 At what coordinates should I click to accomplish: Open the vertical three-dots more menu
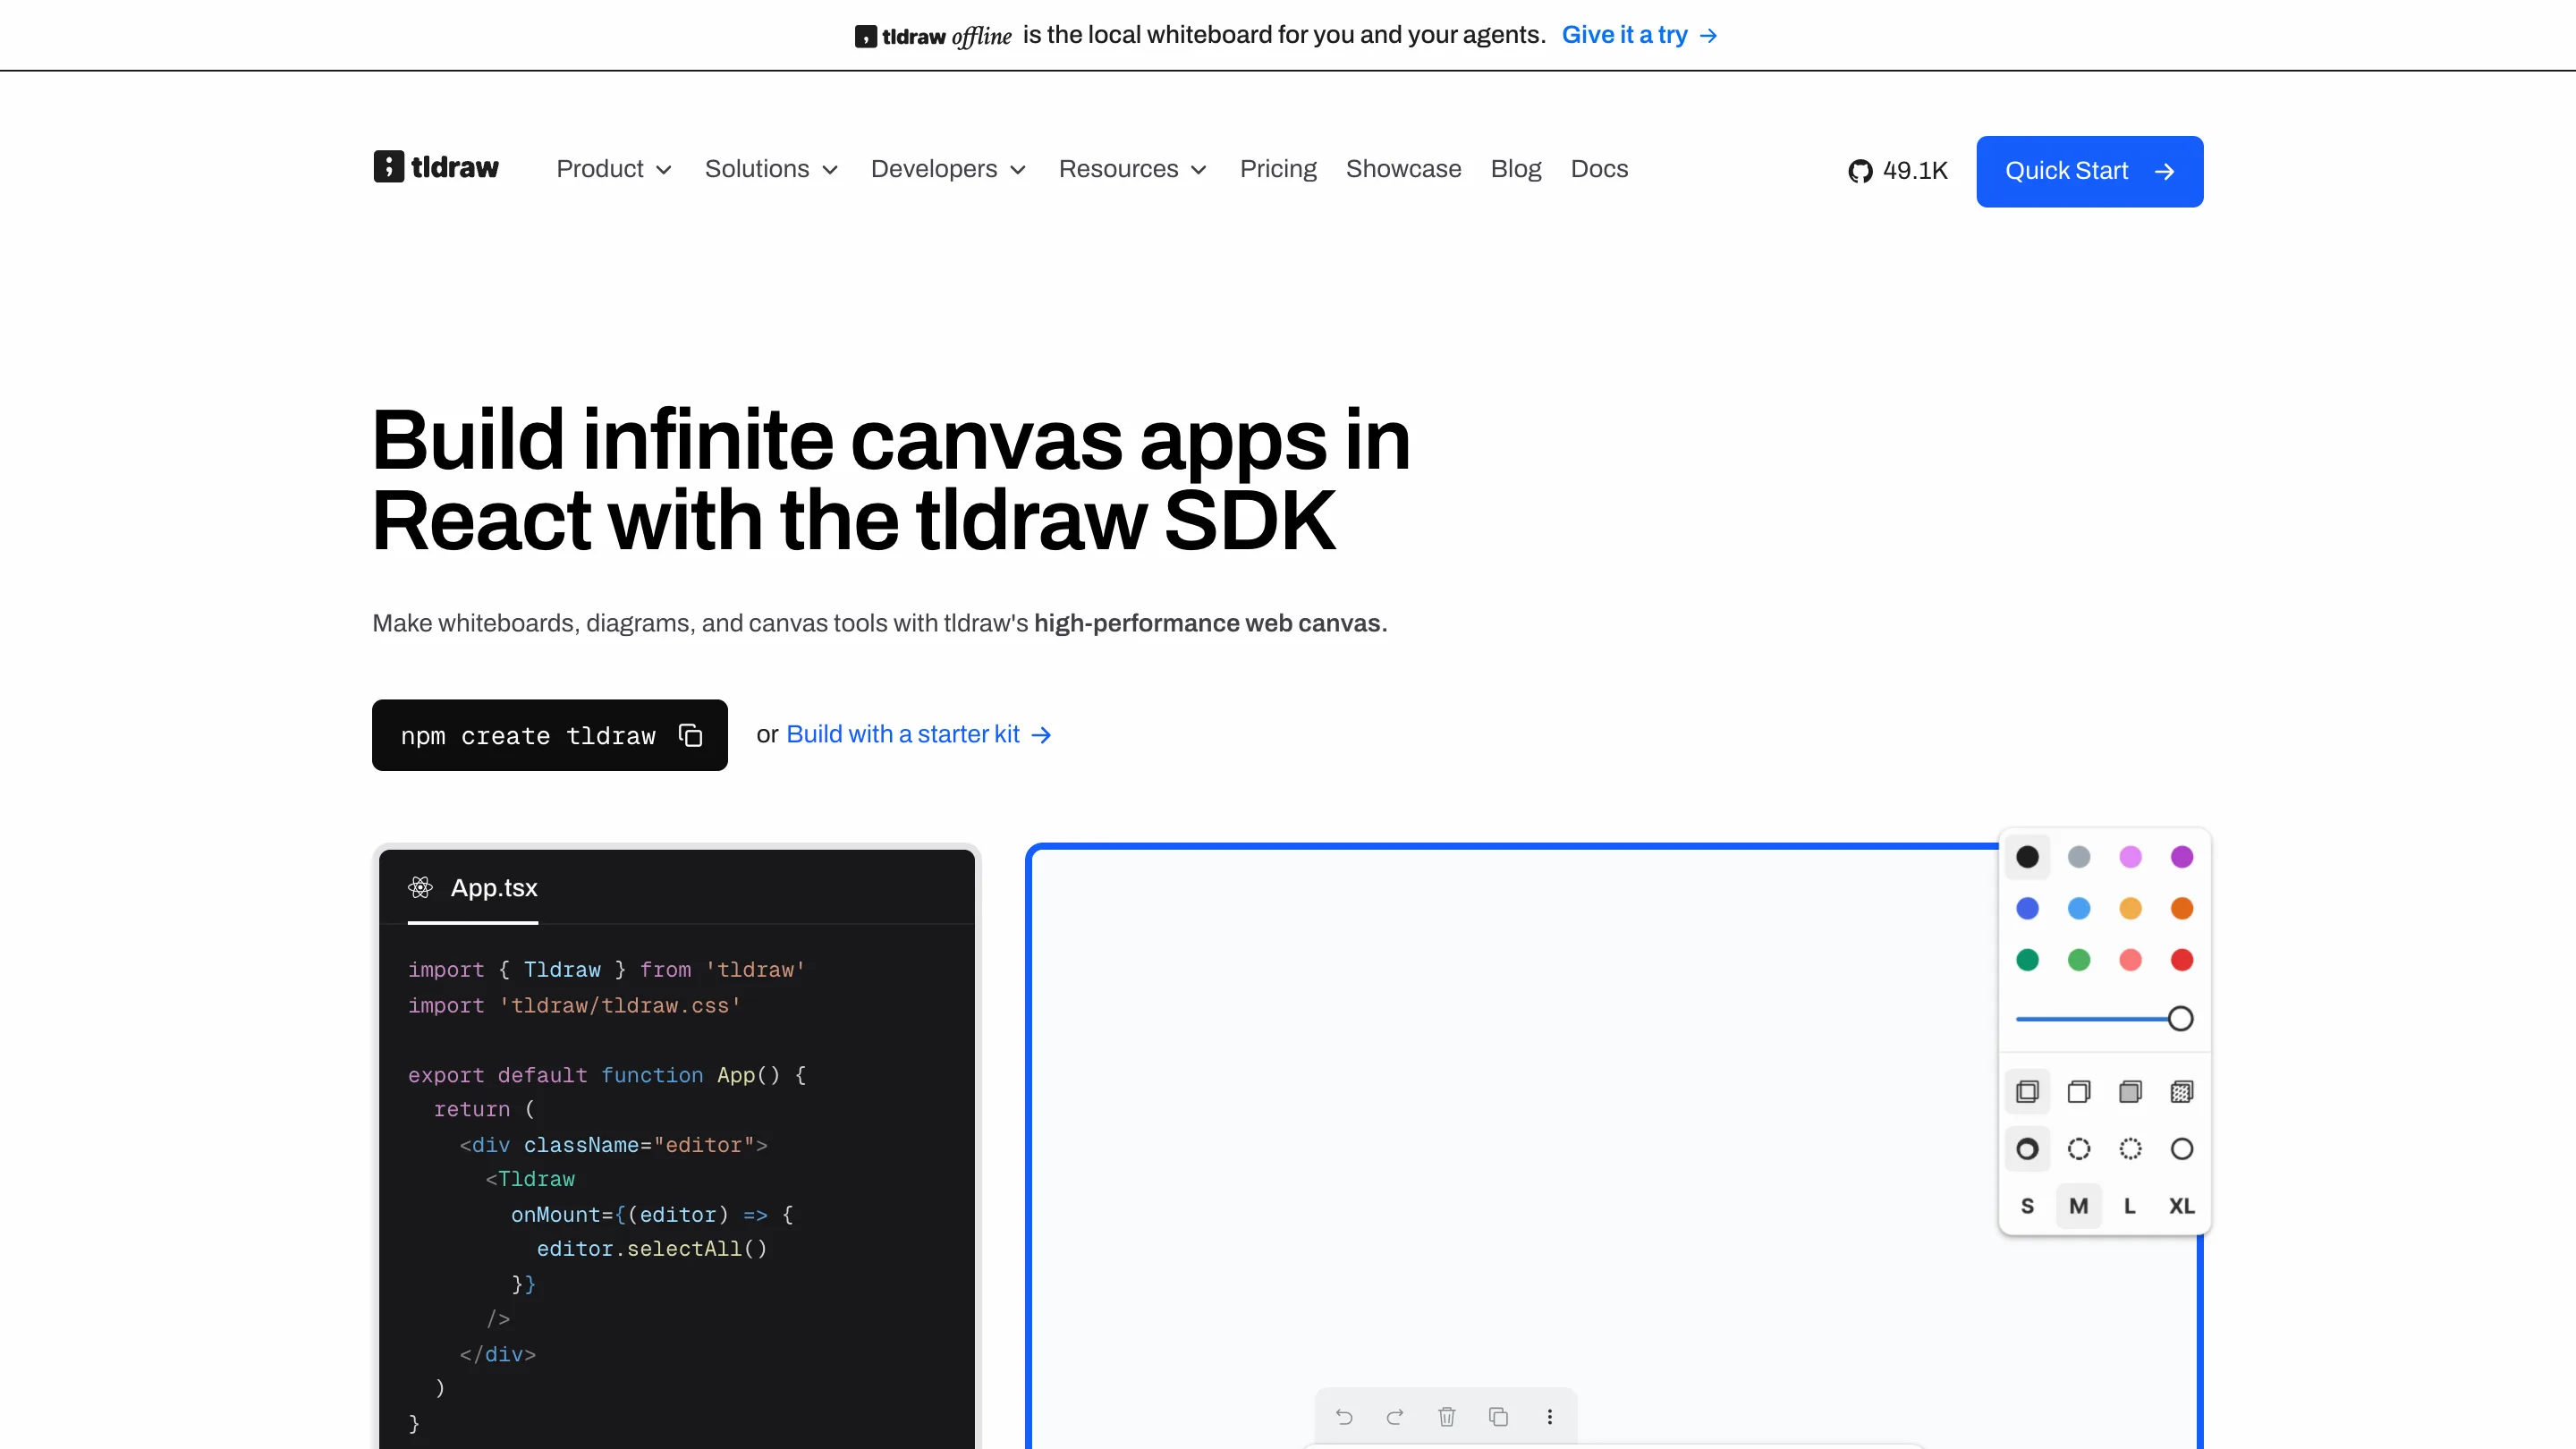pyautogui.click(x=1550, y=1416)
